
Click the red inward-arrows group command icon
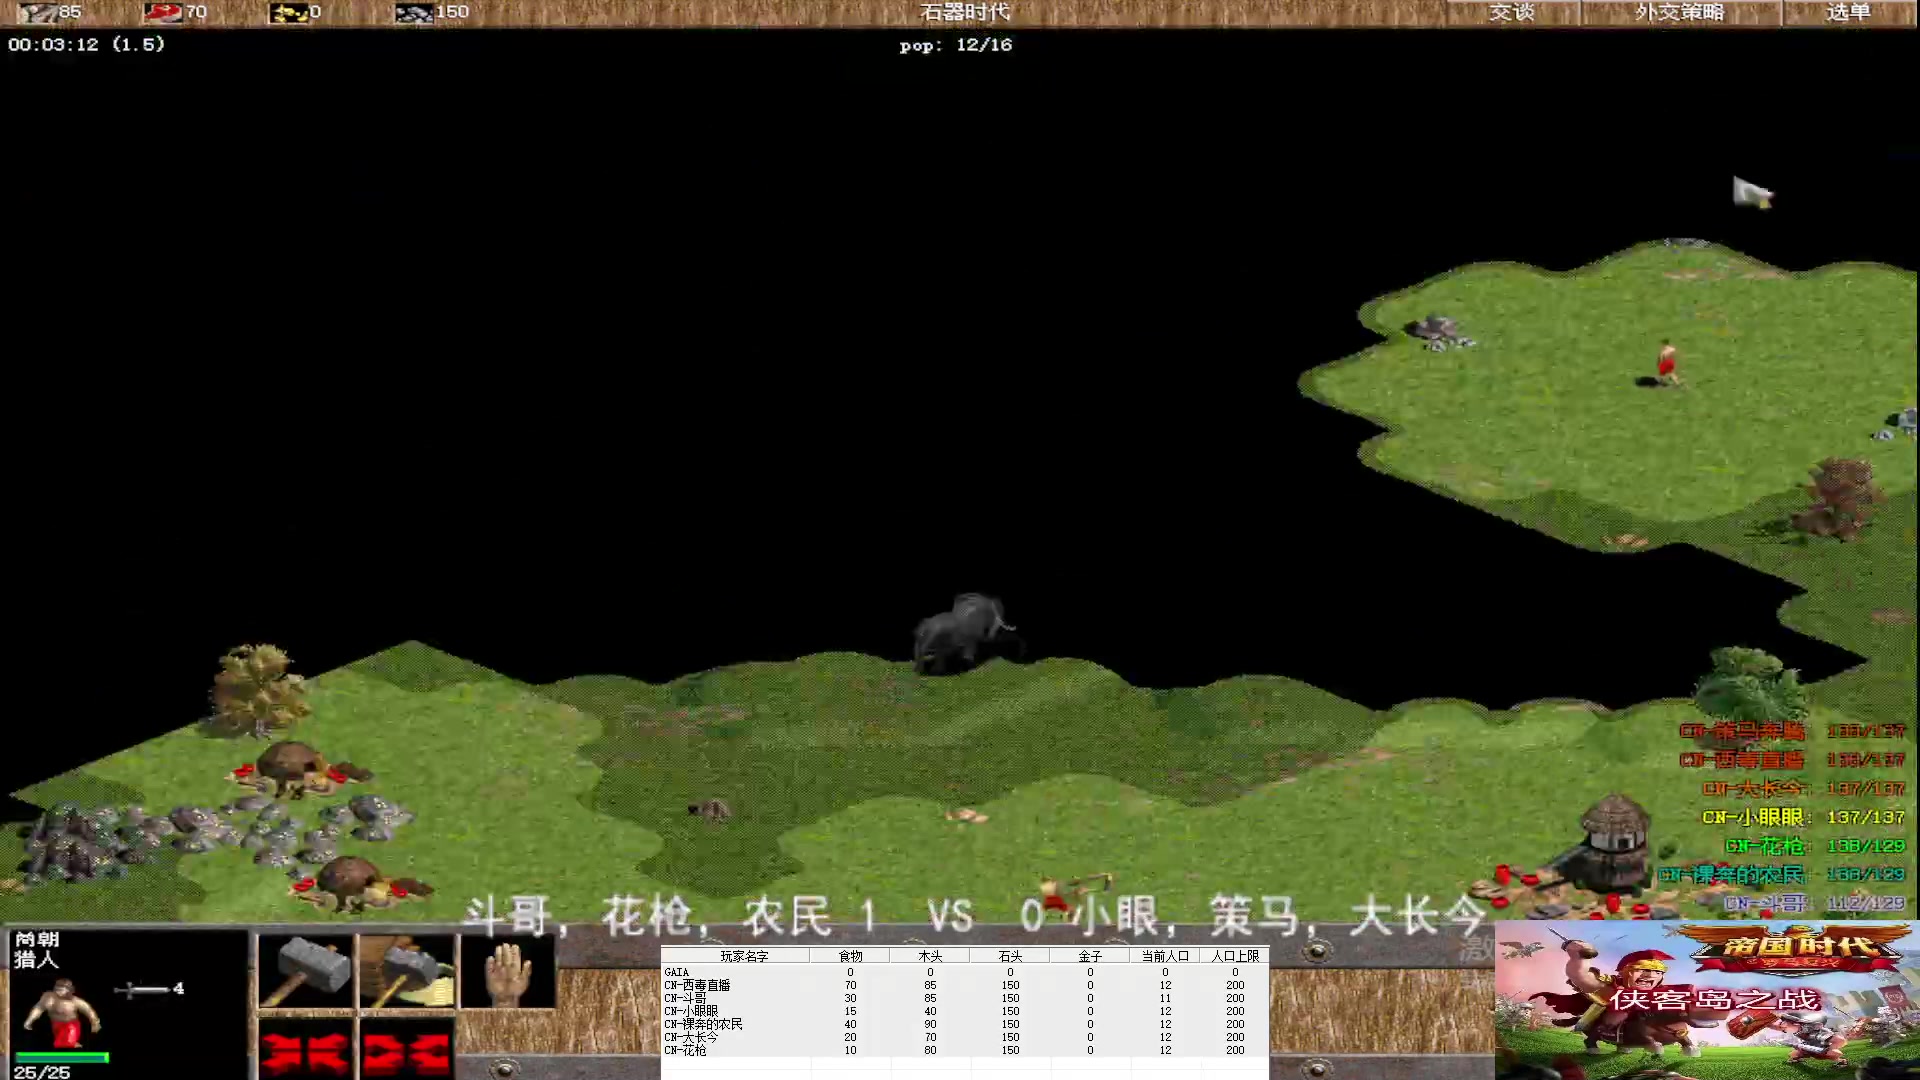(307, 1050)
